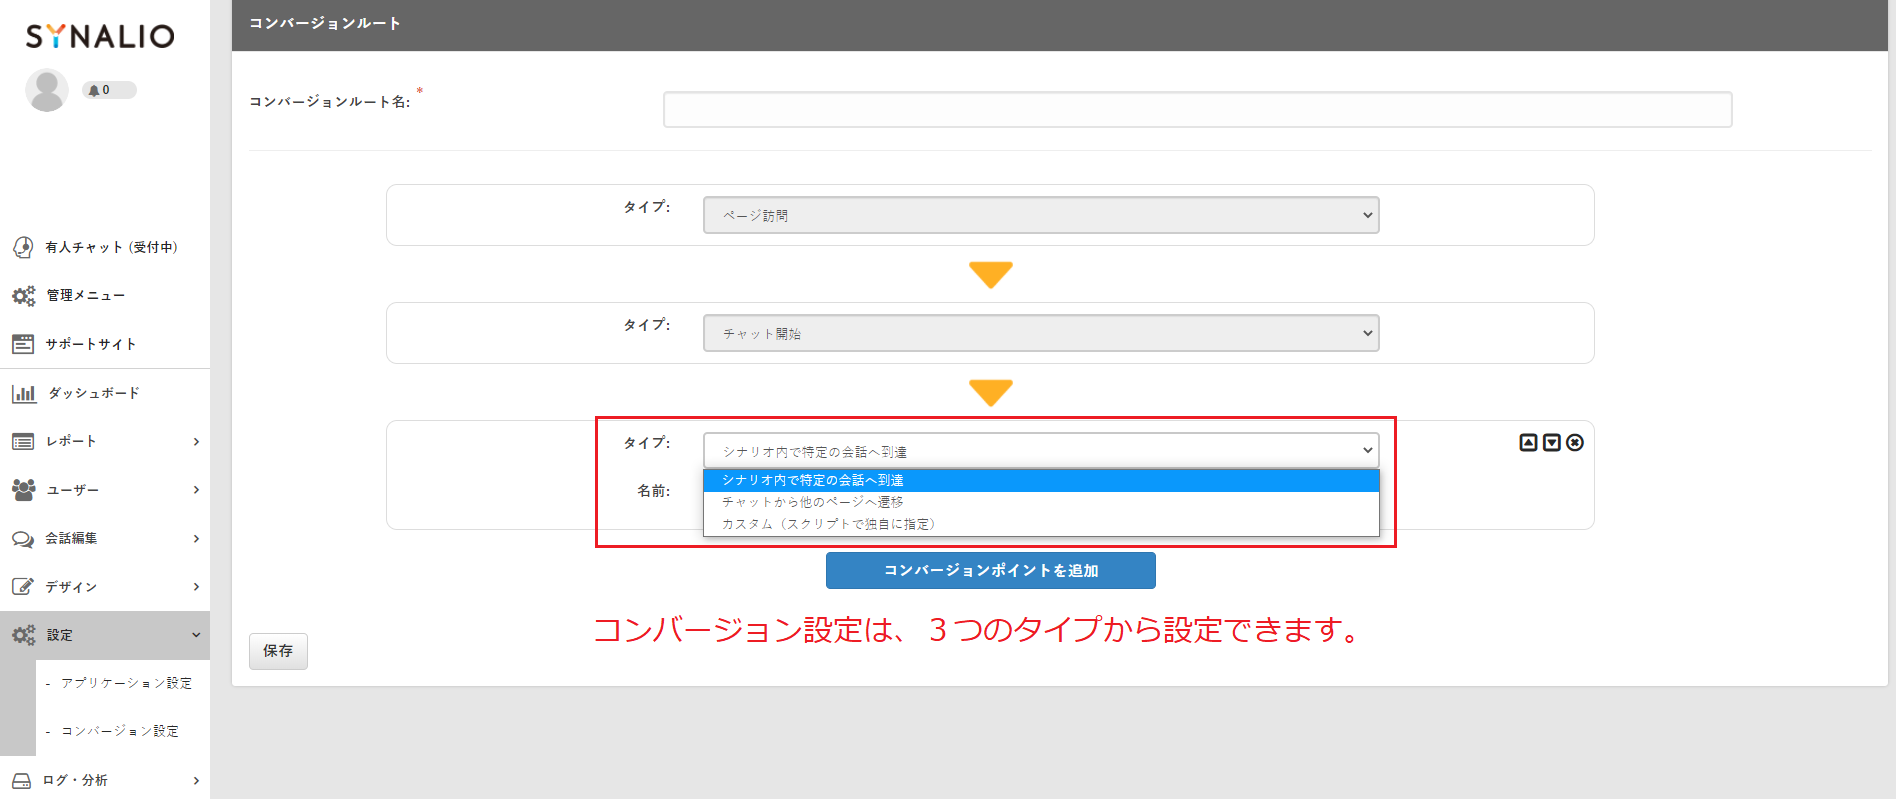Open the チャット開始 type dropdown
Image resolution: width=1896 pixels, height=799 pixels.
click(x=1041, y=333)
